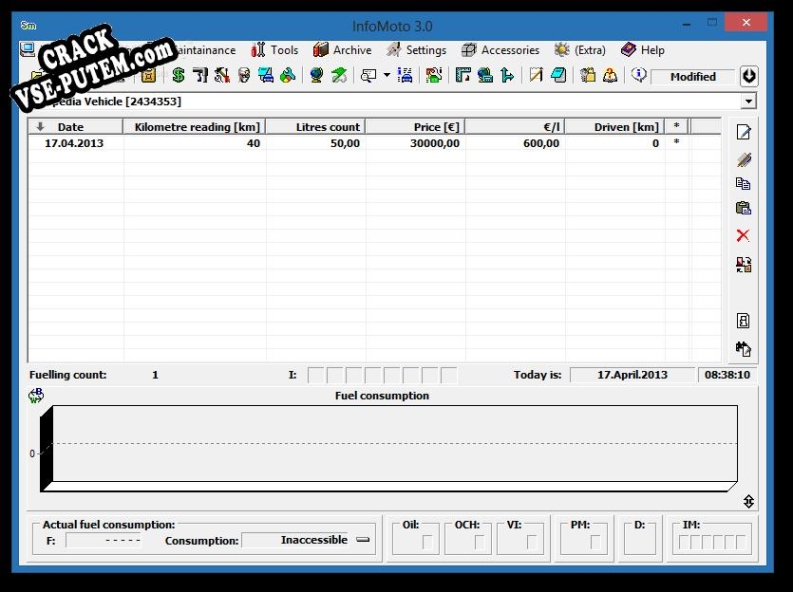Click the Consumption field showing Inaccessible
Viewport: 793px width, 592px height.
point(296,540)
